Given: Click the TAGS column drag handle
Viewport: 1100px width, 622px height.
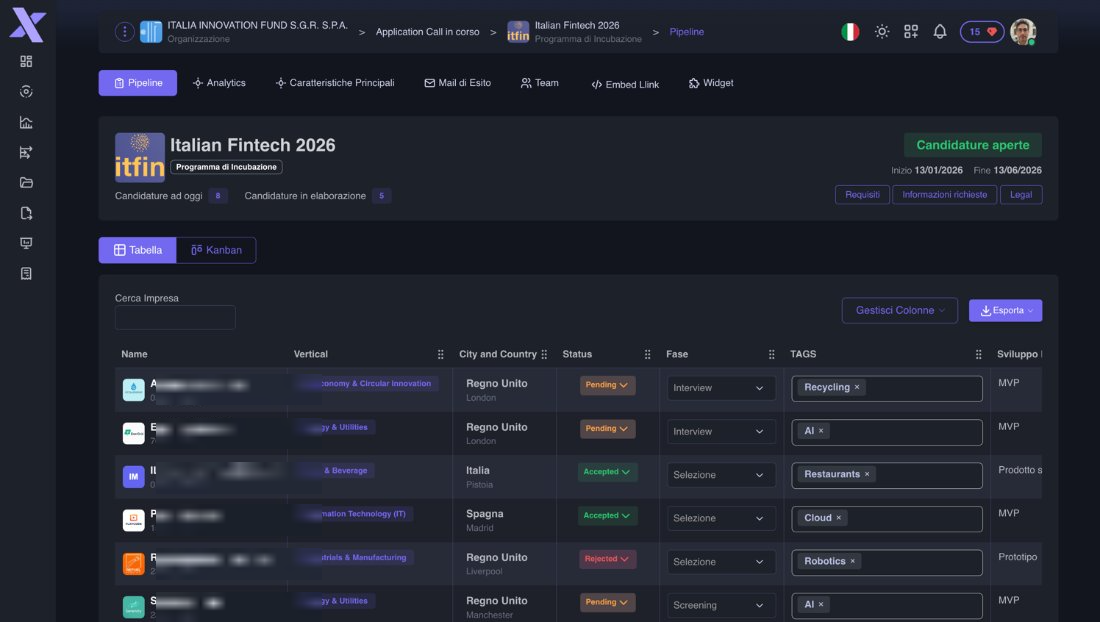Looking at the screenshot, I should (x=979, y=355).
